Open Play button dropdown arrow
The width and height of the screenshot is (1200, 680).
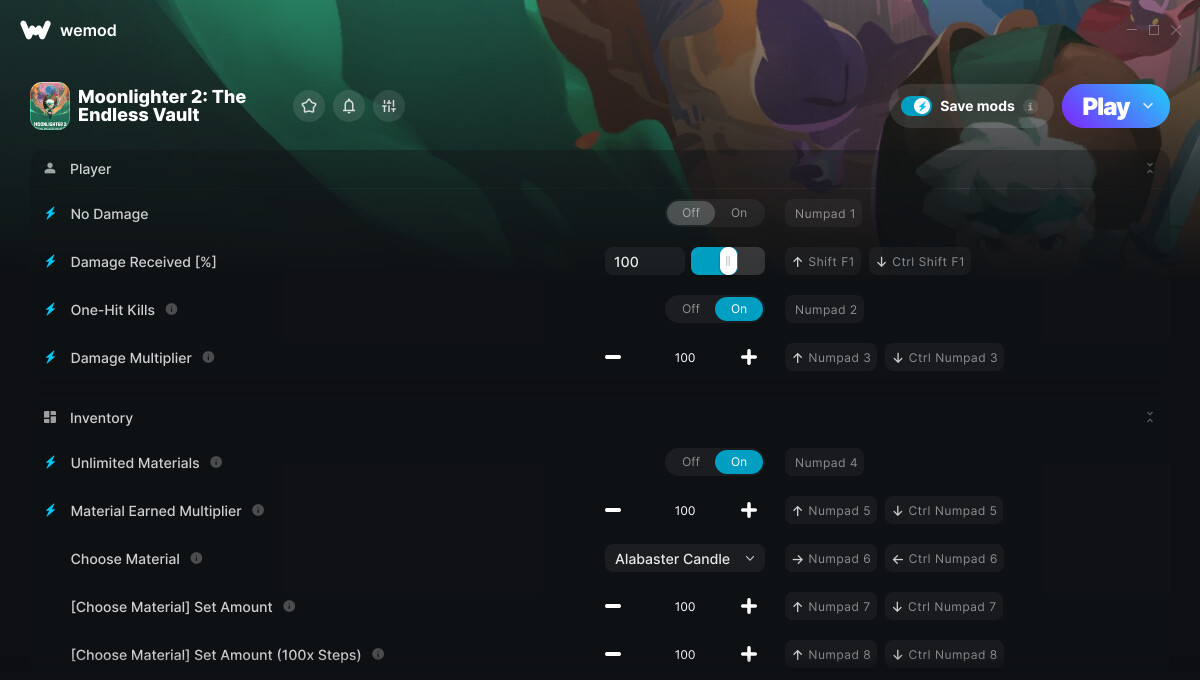(x=1148, y=106)
